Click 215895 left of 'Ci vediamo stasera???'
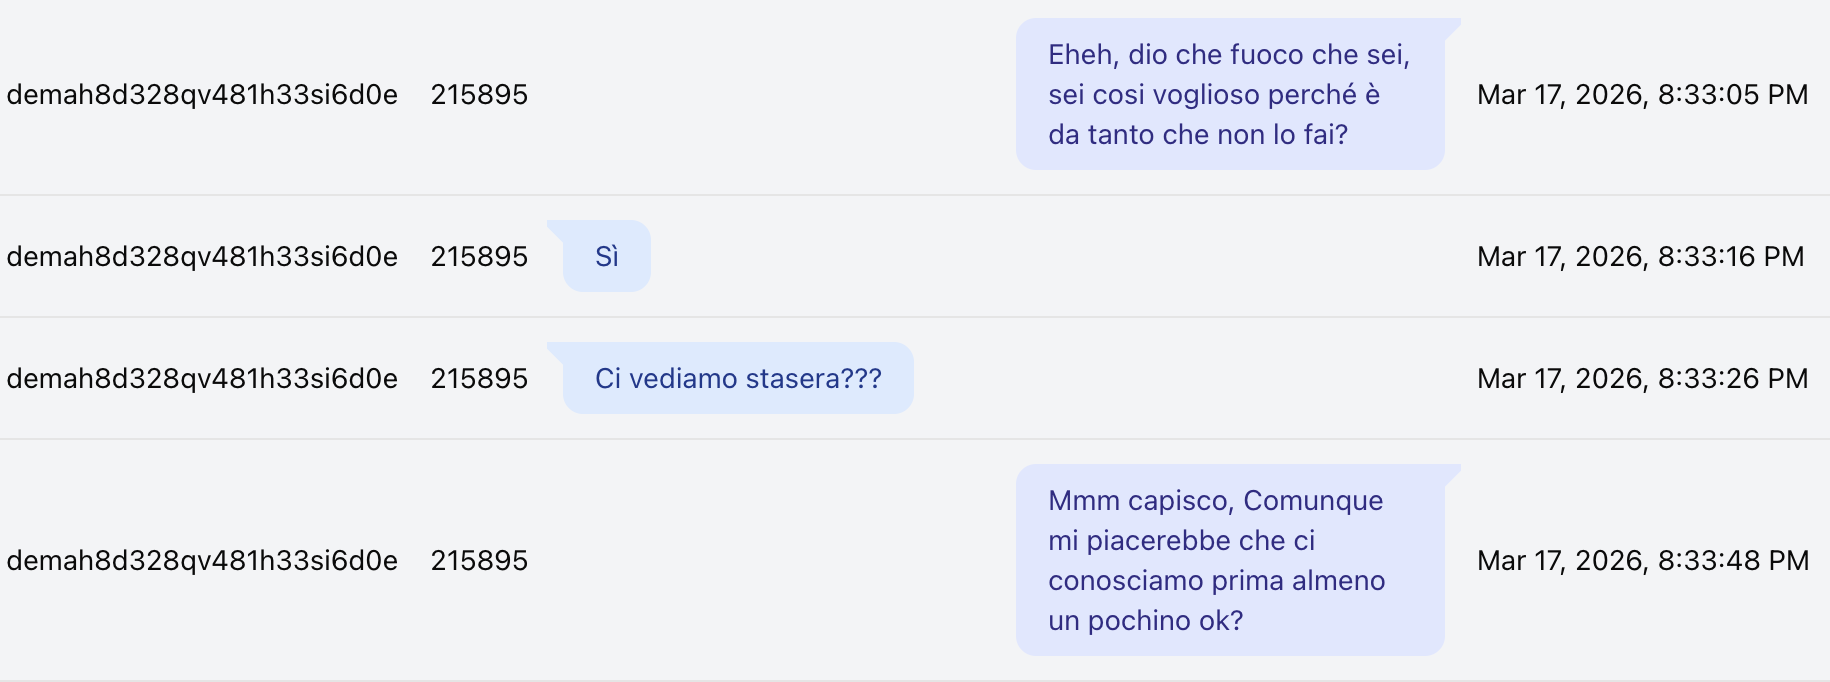1830x682 pixels. click(x=479, y=379)
